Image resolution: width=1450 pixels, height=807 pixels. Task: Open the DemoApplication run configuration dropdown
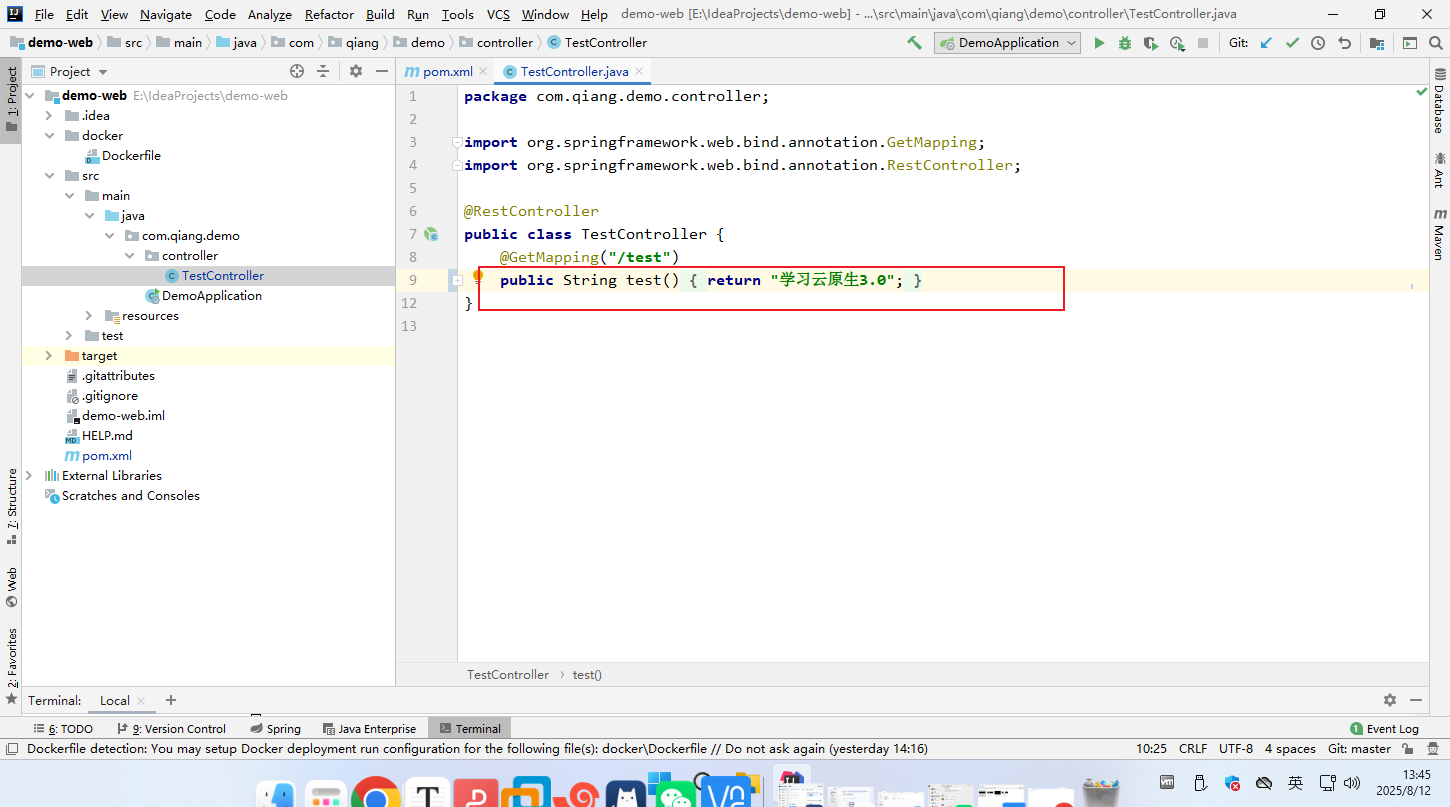(1007, 43)
